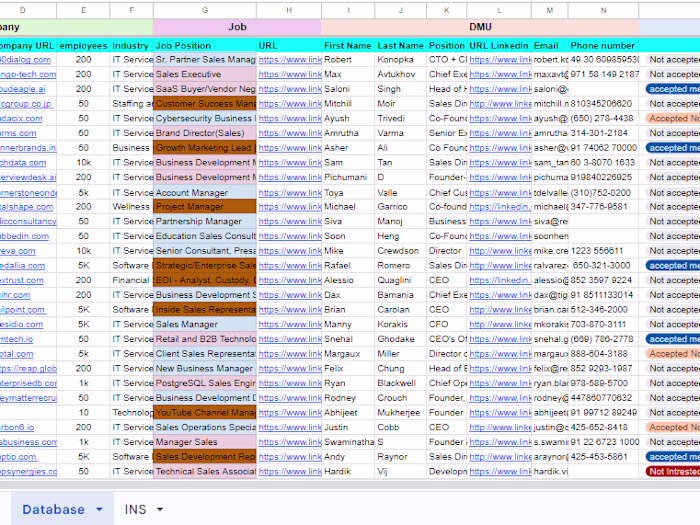Open the job URL link in Max's row
The width and height of the screenshot is (700, 525).
pyautogui.click(x=289, y=74)
